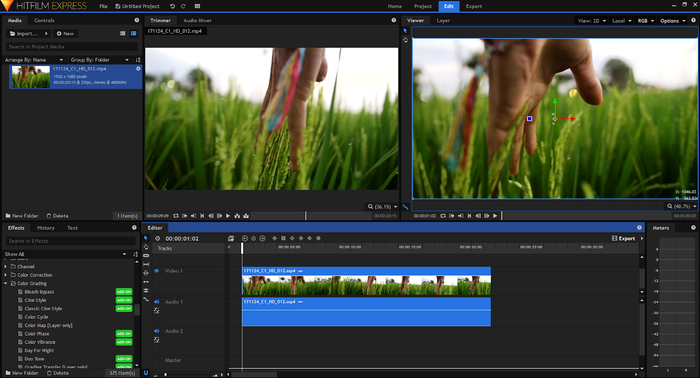The width and height of the screenshot is (700, 378).
Task: Select the Hand tool in the Editor toolbar
Action: pyautogui.click(x=146, y=247)
